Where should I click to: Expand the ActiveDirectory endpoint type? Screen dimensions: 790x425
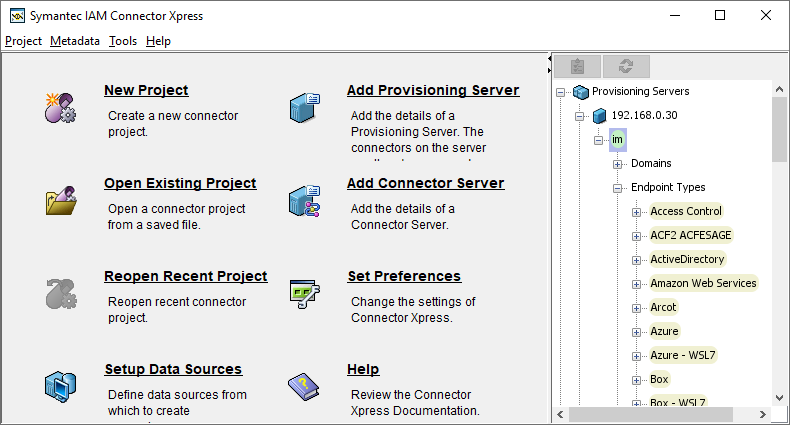tap(637, 259)
